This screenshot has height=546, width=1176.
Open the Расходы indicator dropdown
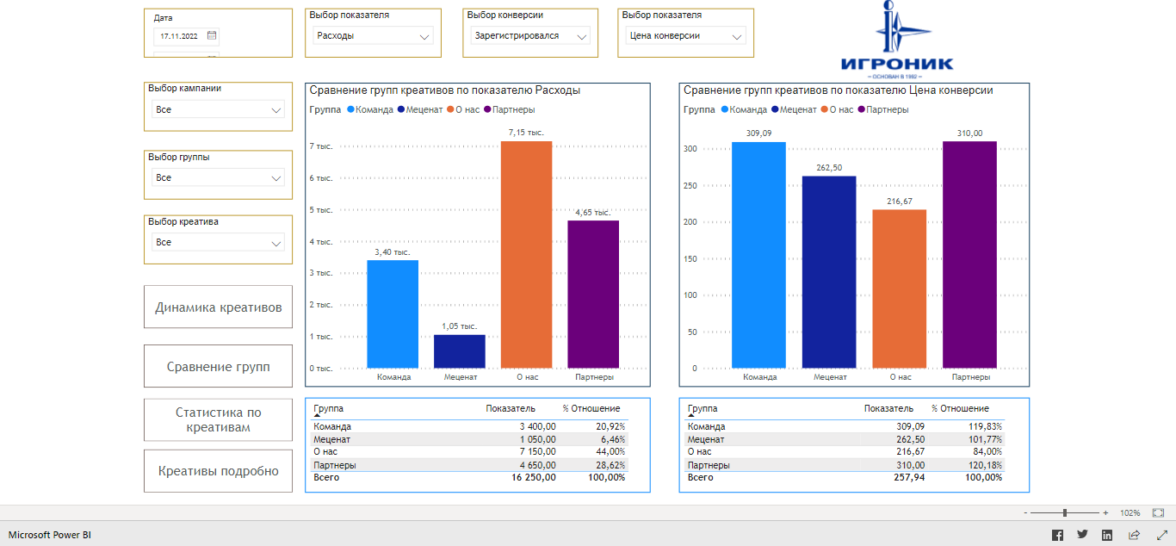pyautogui.click(x=372, y=36)
